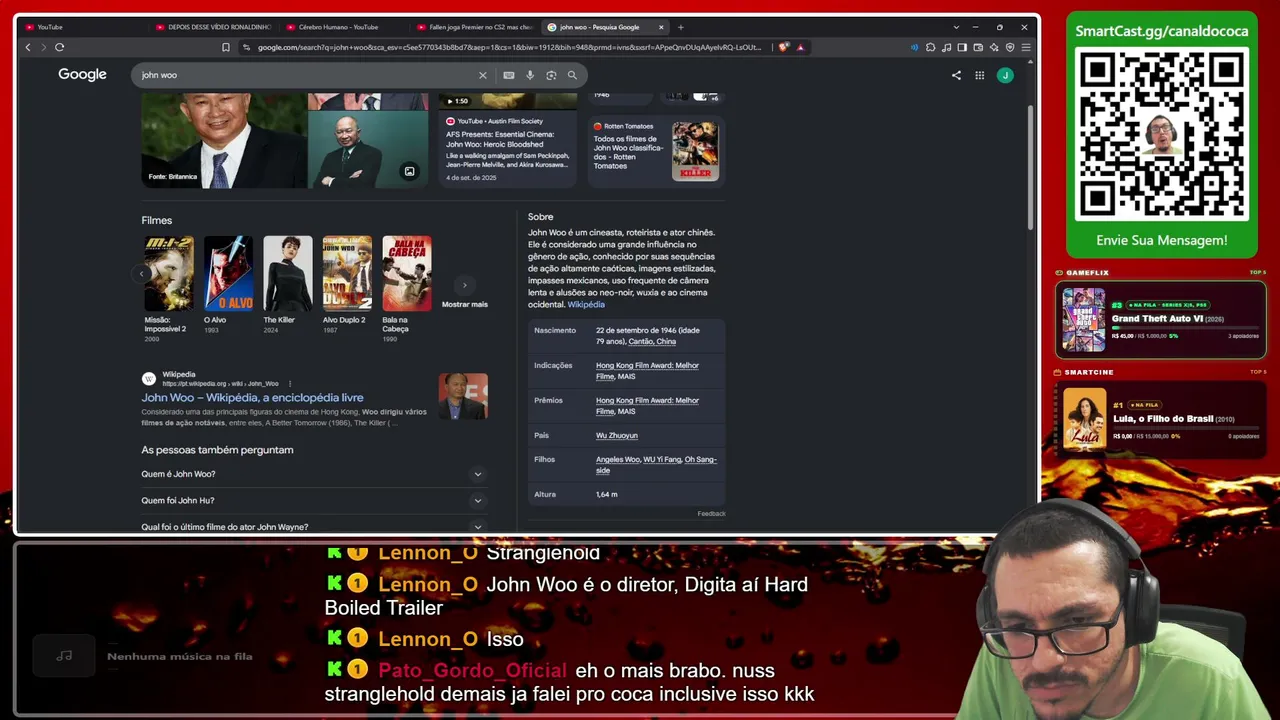Submit the search with the magnifier icon
This screenshot has height=720, width=1280.
pos(572,75)
